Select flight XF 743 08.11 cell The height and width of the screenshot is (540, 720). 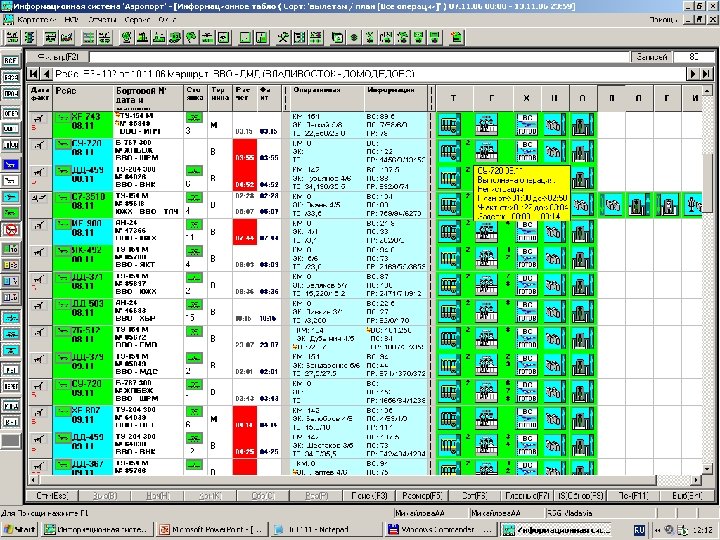pos(83,124)
